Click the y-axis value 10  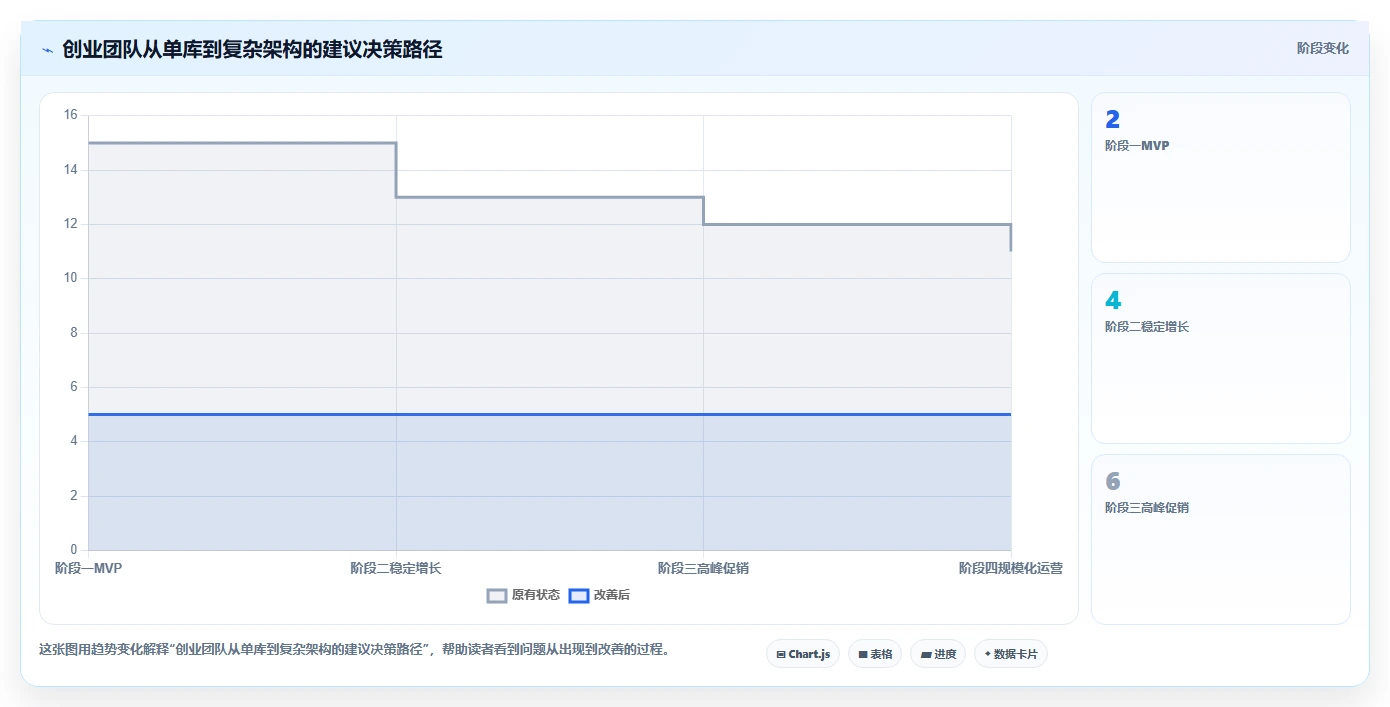click(70, 278)
